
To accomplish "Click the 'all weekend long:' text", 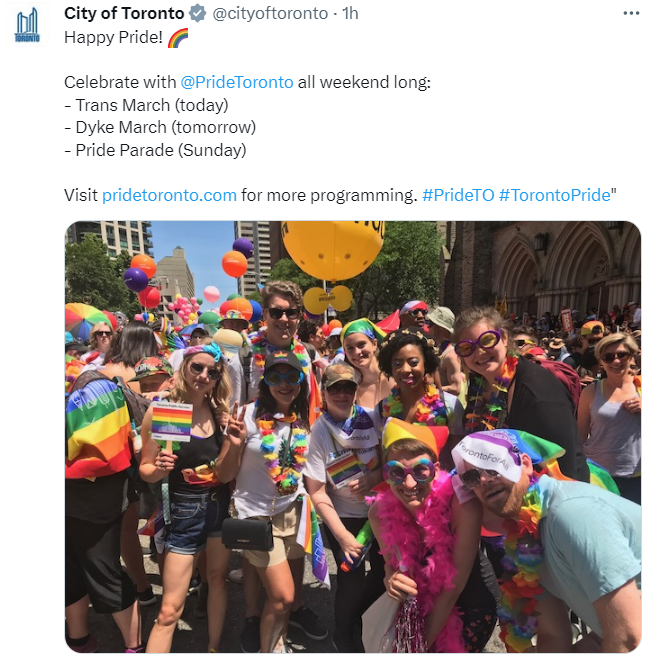I will pos(364,82).
